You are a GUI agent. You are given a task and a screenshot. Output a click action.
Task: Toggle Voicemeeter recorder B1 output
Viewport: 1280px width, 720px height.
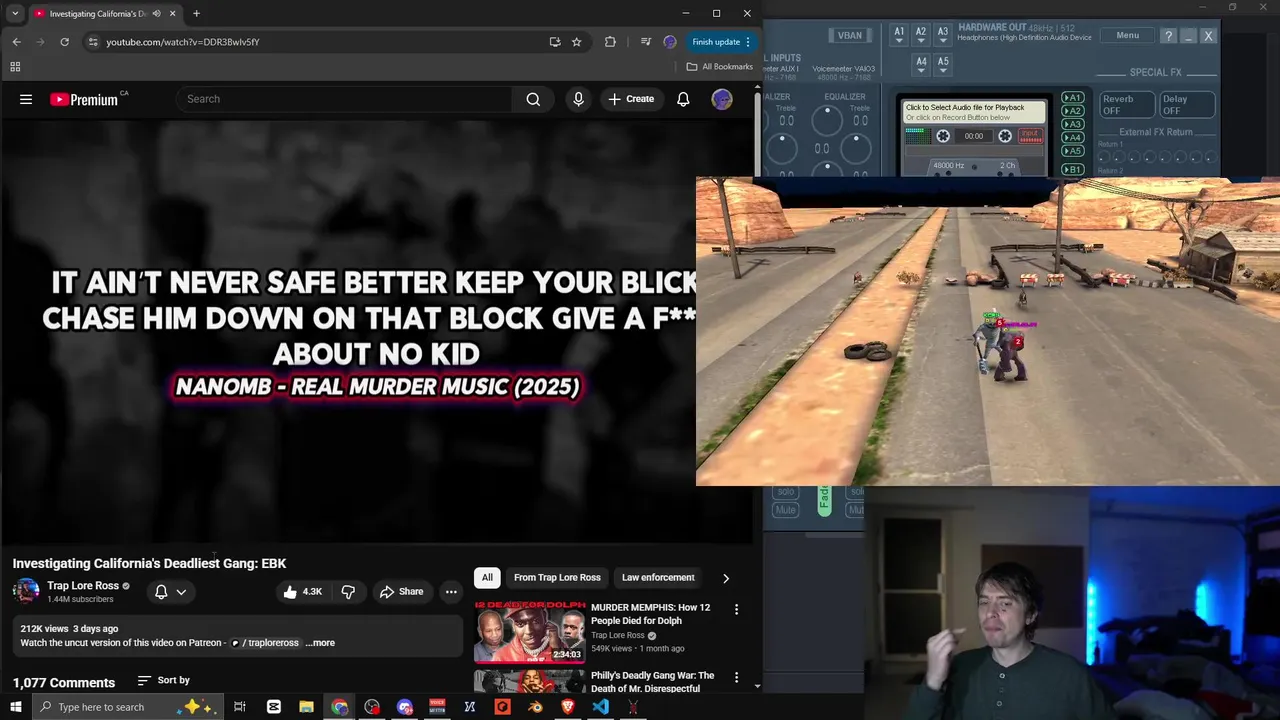click(x=1072, y=170)
